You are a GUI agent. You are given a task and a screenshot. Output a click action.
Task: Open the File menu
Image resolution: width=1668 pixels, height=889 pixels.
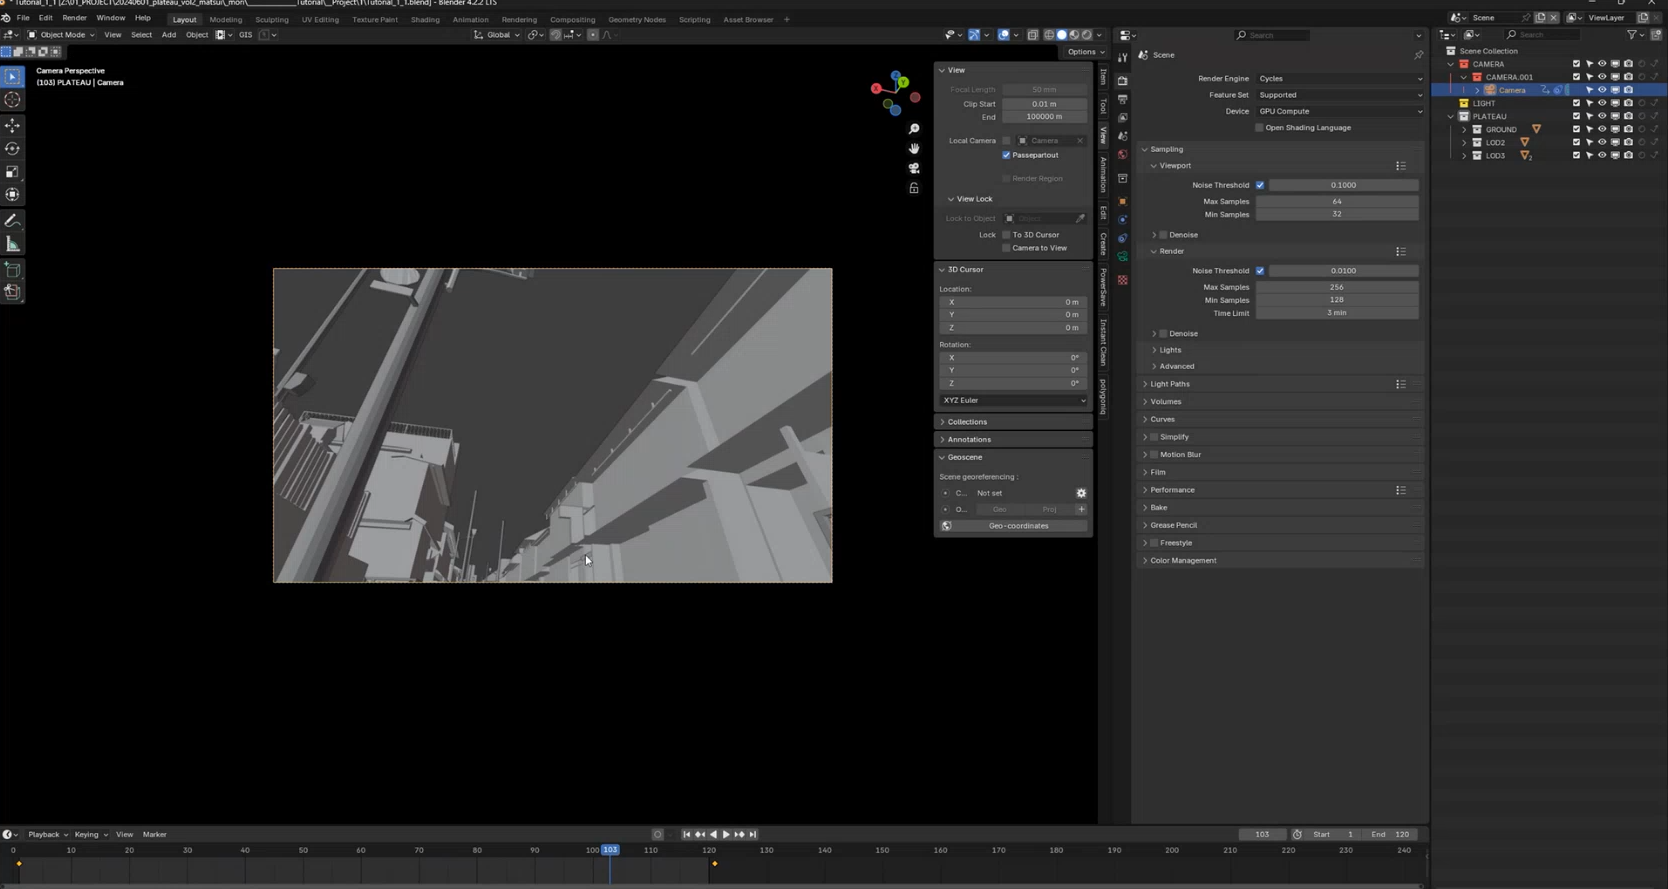coord(23,18)
